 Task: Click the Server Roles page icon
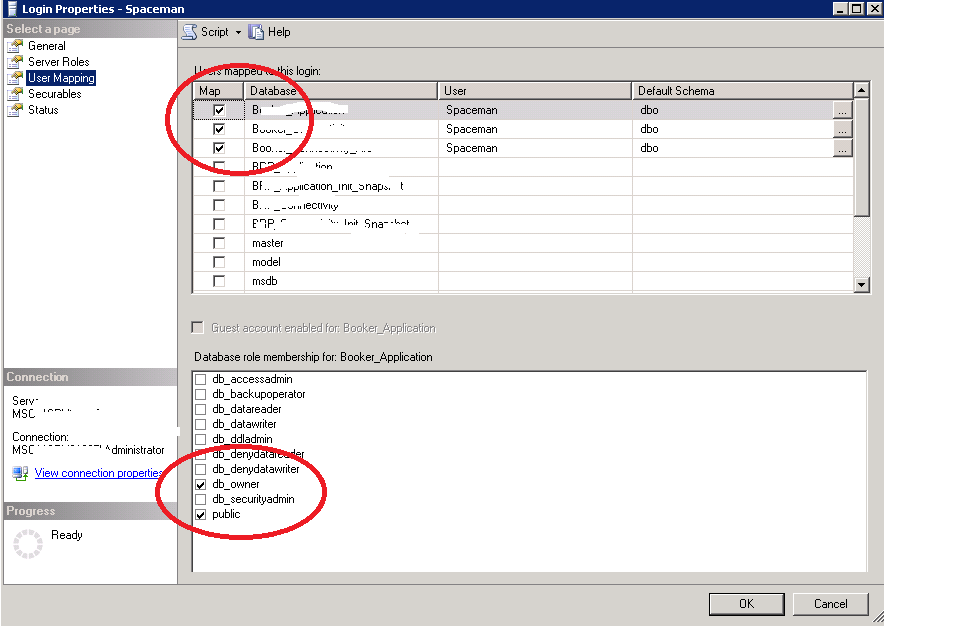(15, 62)
